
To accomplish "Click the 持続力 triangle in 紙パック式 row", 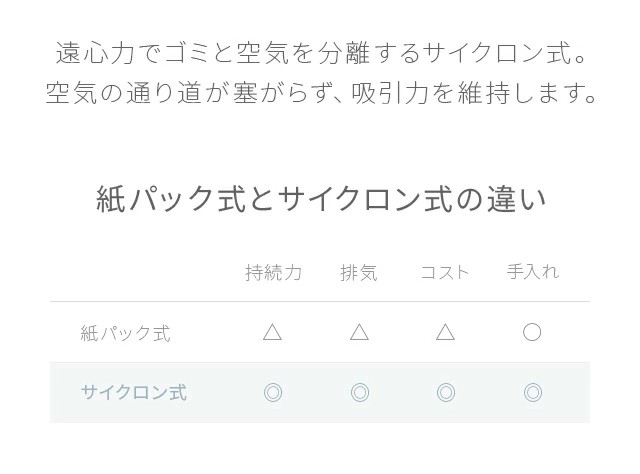I will point(273,332).
